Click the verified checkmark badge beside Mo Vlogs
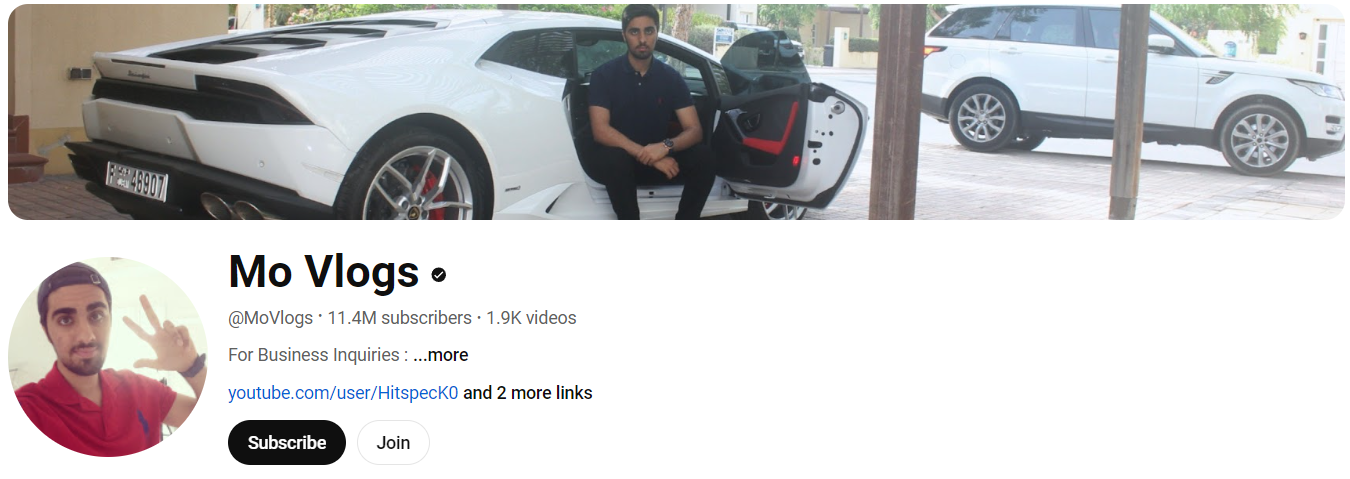Viewport: 1350px width, 479px height. point(438,274)
